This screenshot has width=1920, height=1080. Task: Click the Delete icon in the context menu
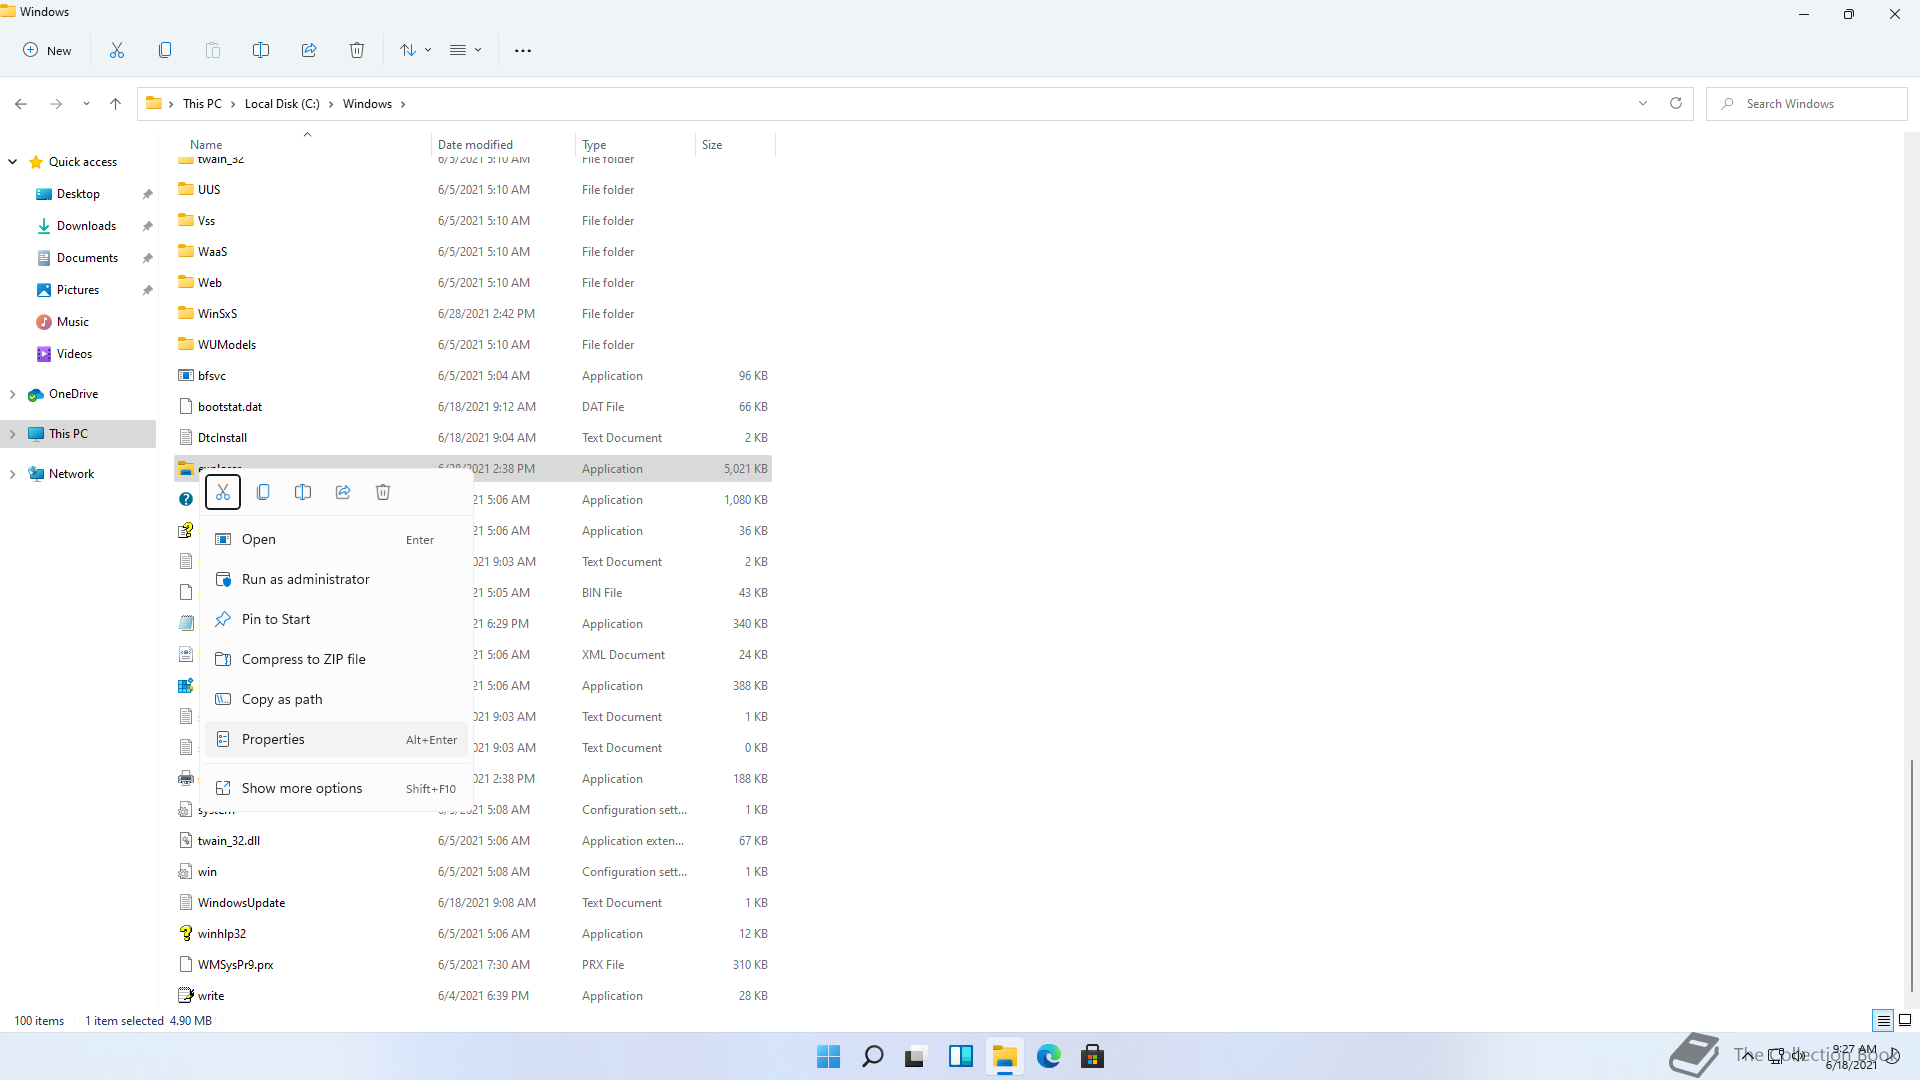pos(383,492)
